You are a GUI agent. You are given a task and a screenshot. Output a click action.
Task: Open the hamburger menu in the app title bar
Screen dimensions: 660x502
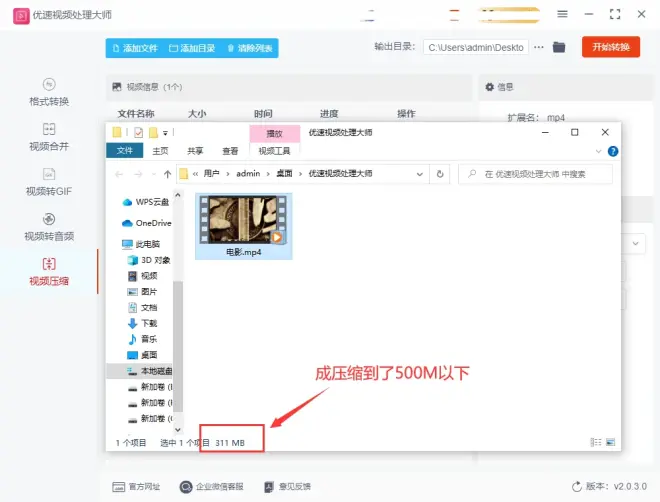pos(562,14)
